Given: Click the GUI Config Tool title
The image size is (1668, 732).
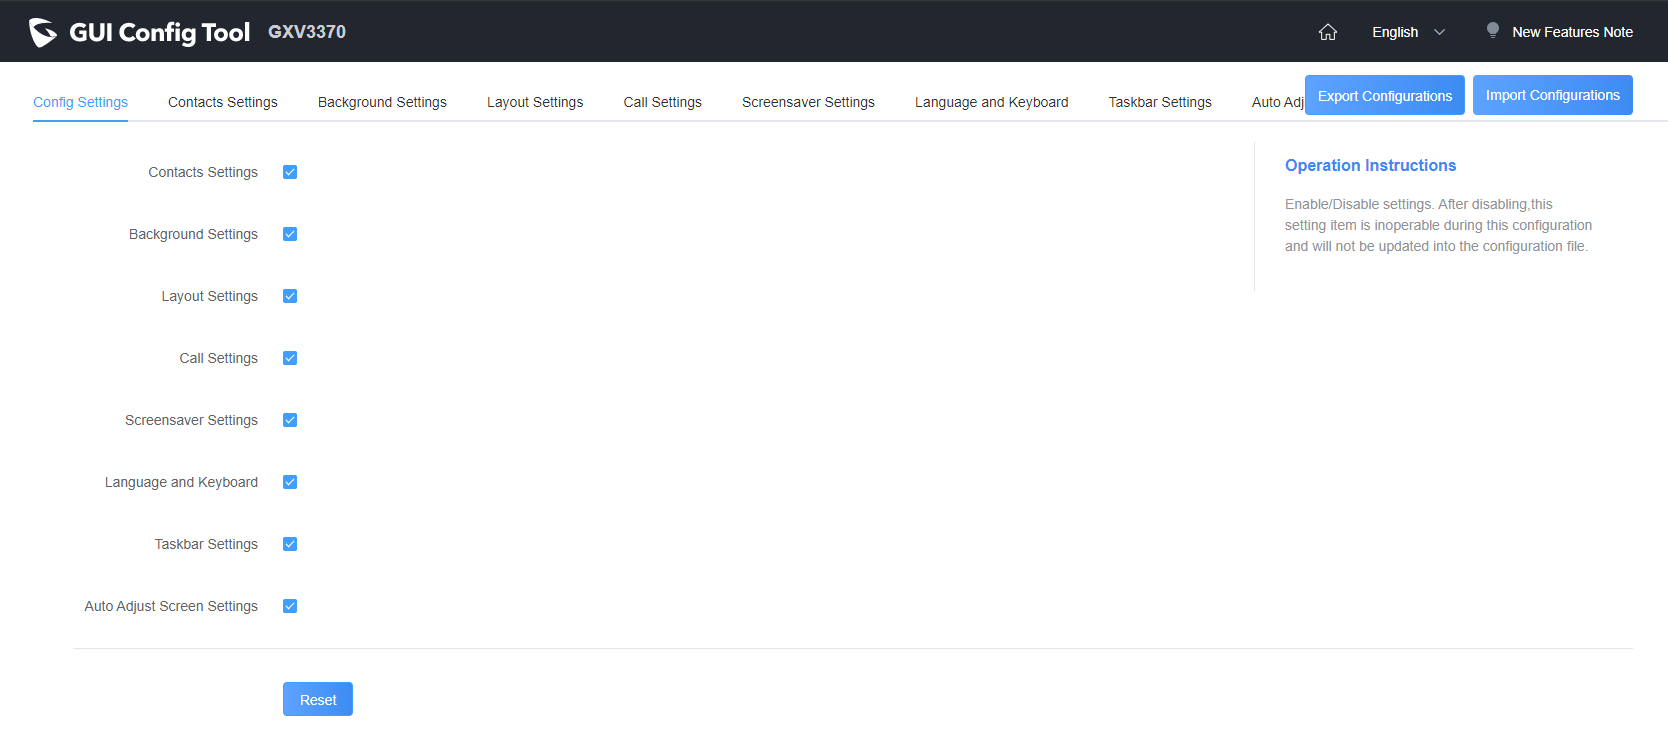Looking at the screenshot, I should 159,32.
